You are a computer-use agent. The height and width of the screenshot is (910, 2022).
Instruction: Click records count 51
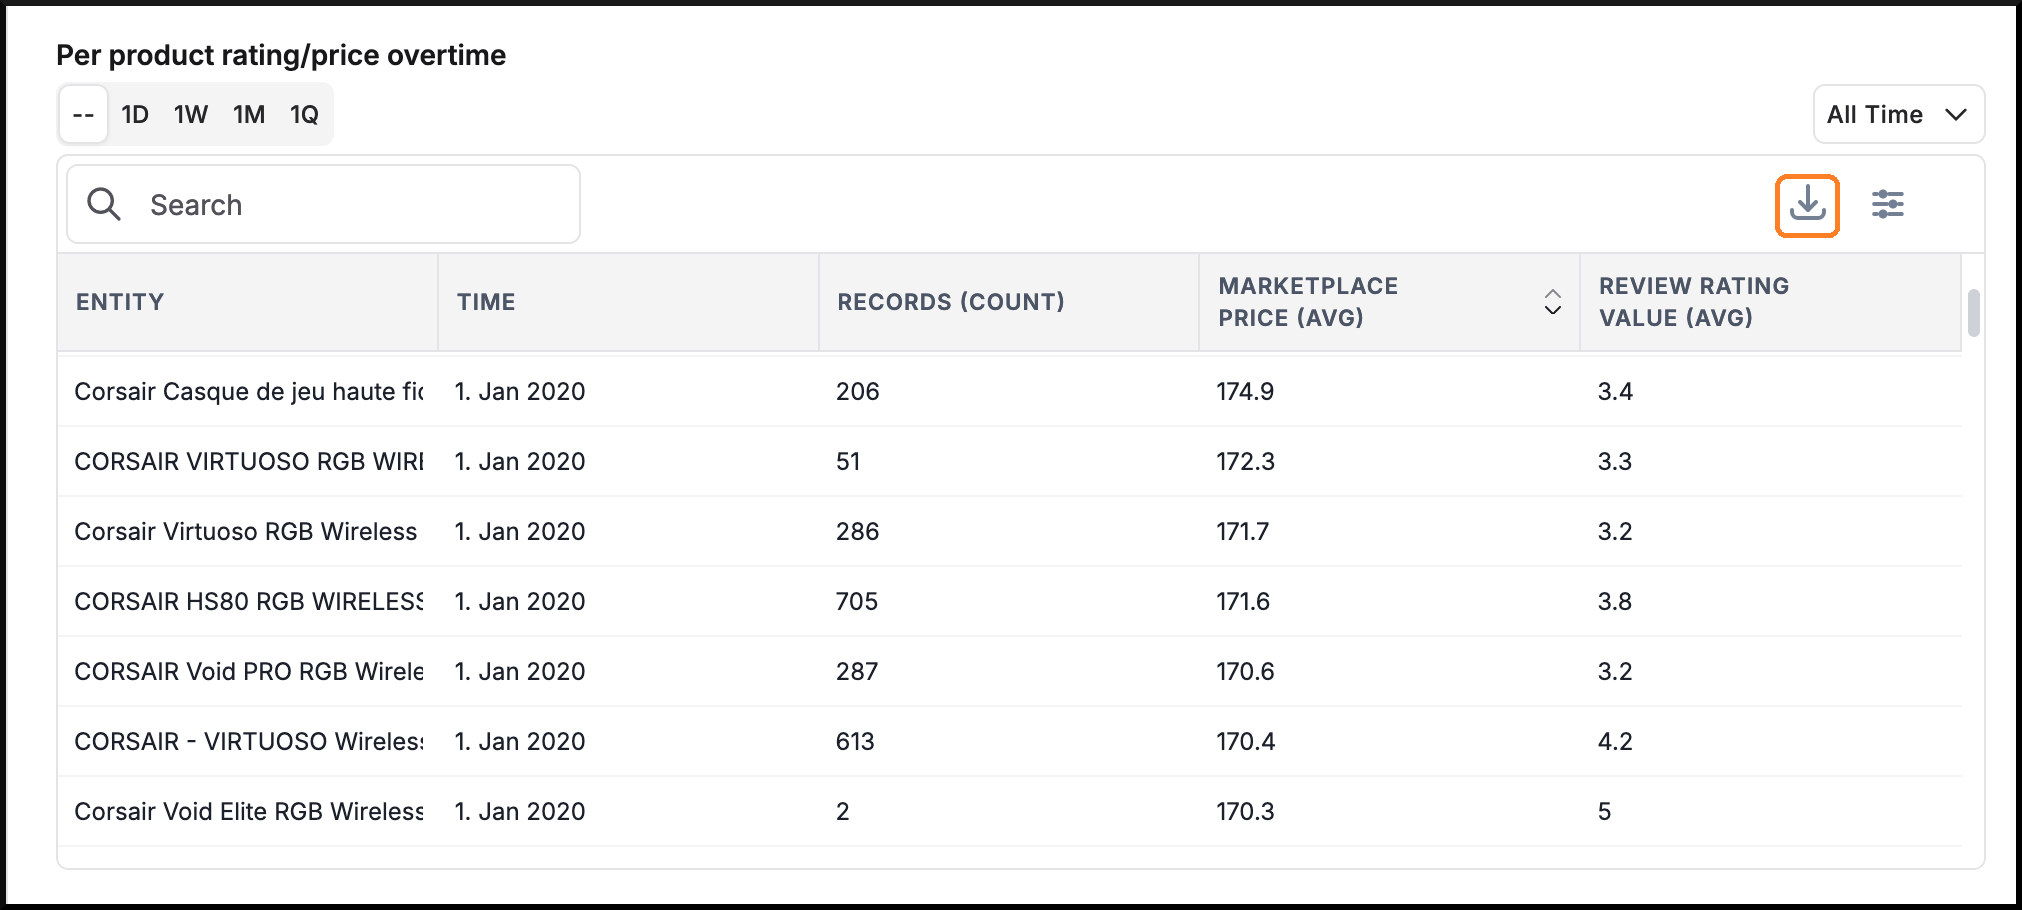coord(848,461)
